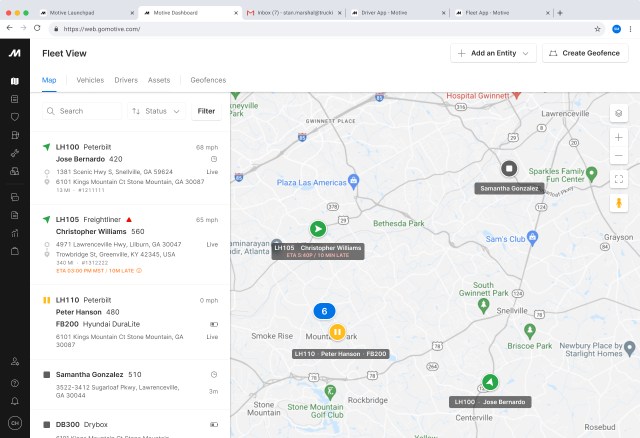Click the Street View pegman icon
The image size is (640, 438).
pos(619,203)
